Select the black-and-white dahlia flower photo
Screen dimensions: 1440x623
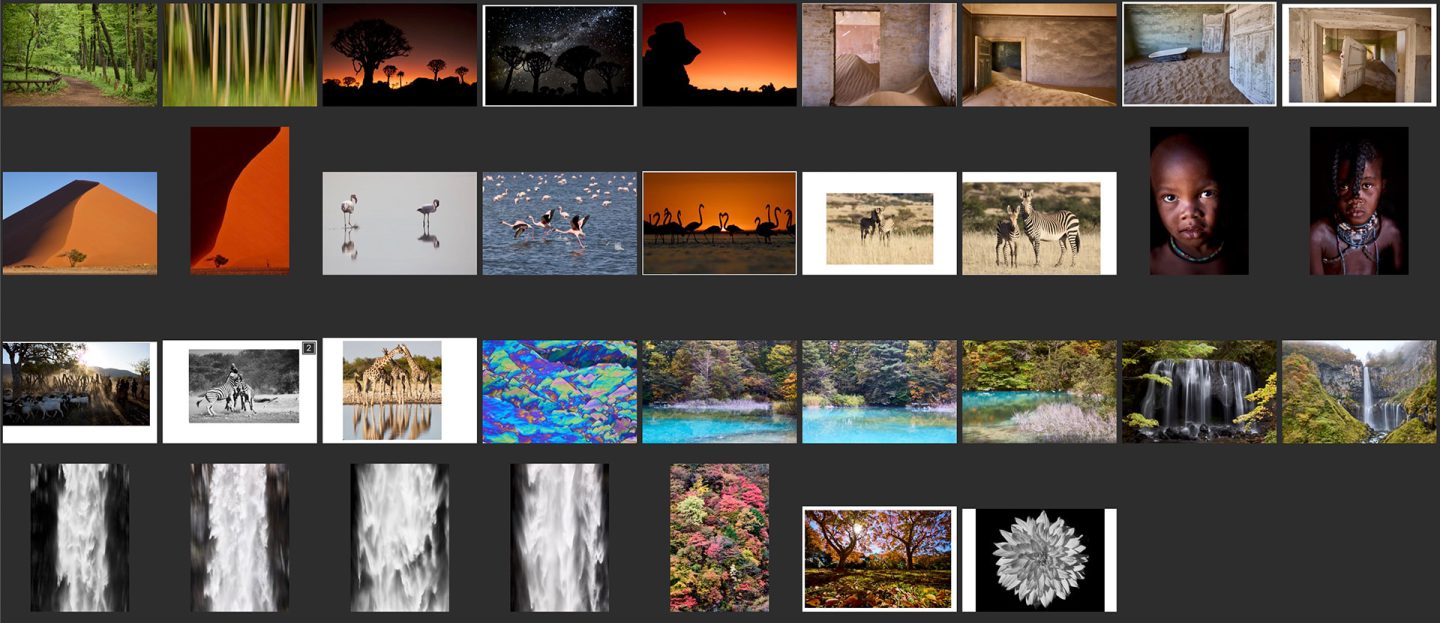click(x=1040, y=560)
